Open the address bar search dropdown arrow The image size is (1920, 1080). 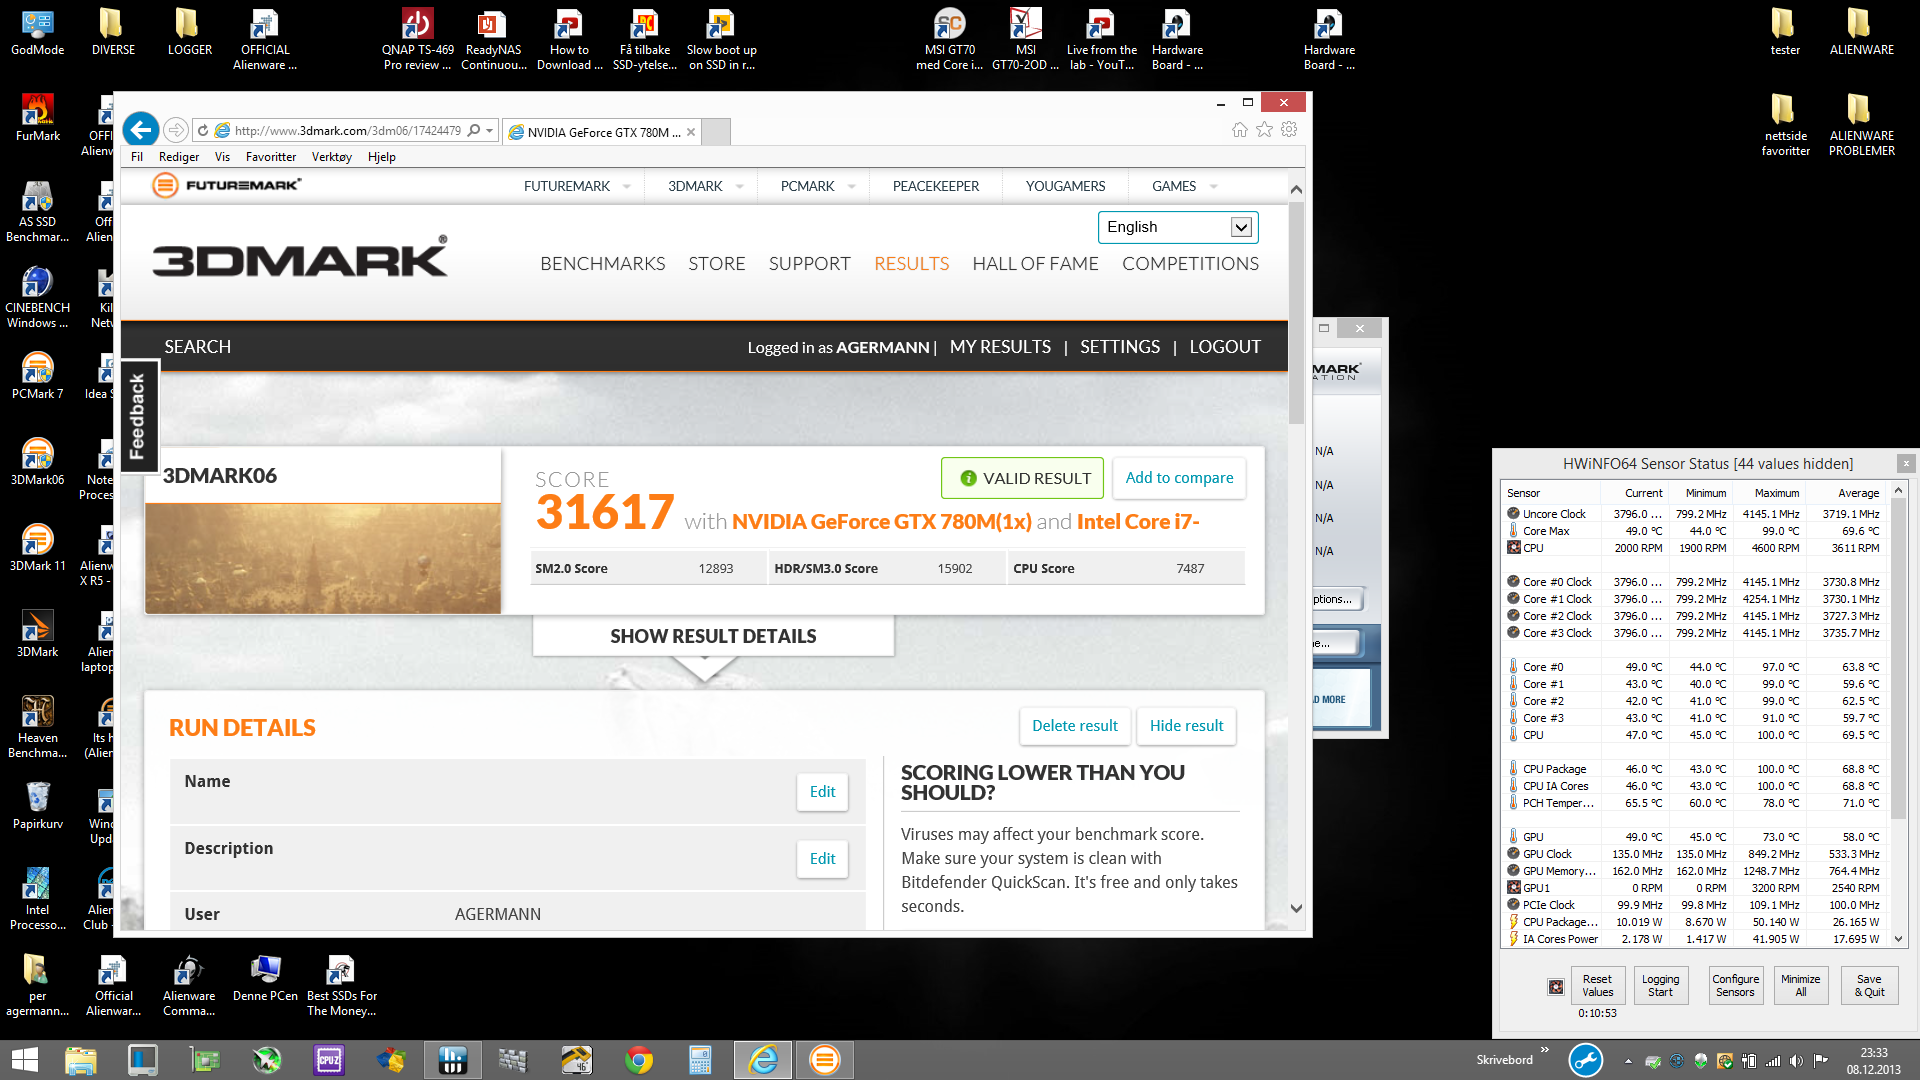489,131
